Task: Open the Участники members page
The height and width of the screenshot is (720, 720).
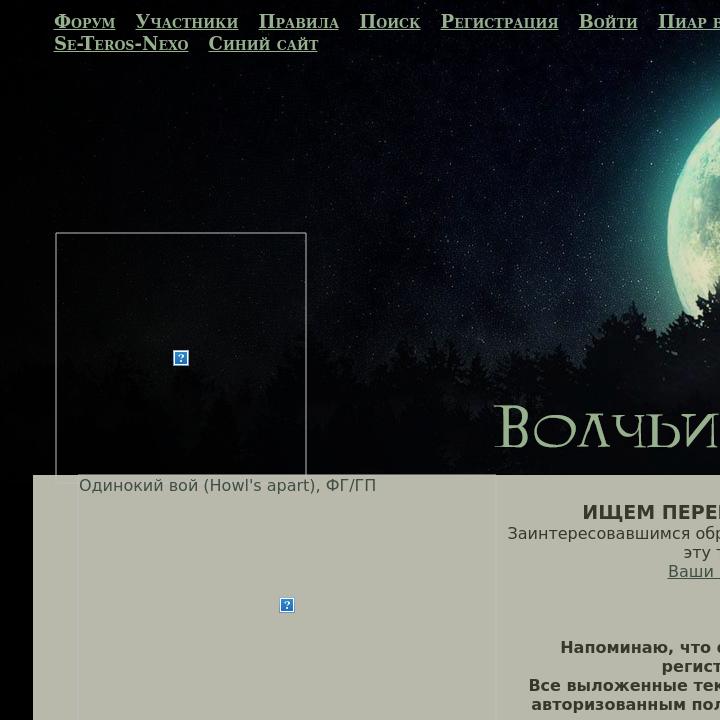Action: click(x=187, y=22)
